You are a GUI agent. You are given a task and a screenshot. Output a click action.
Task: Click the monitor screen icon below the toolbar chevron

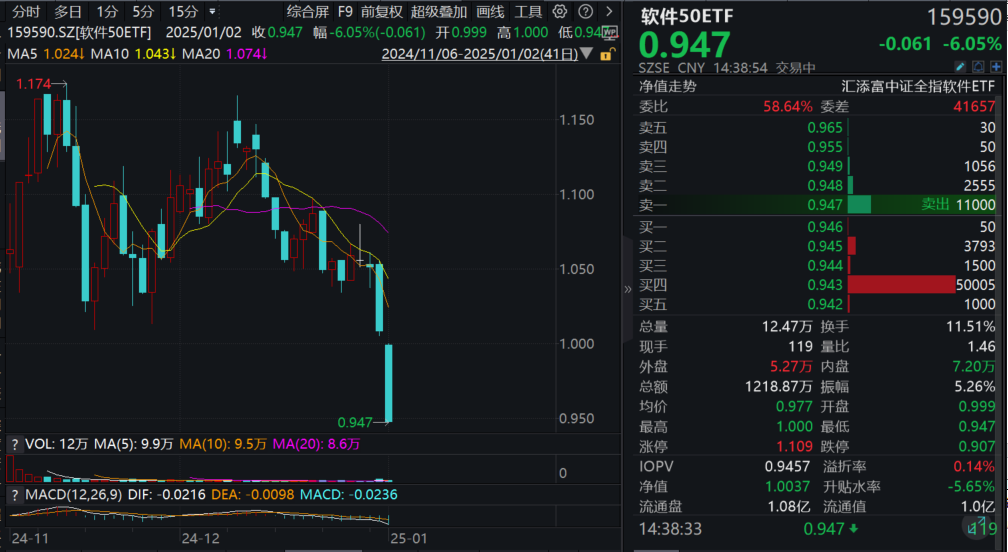pos(610,32)
